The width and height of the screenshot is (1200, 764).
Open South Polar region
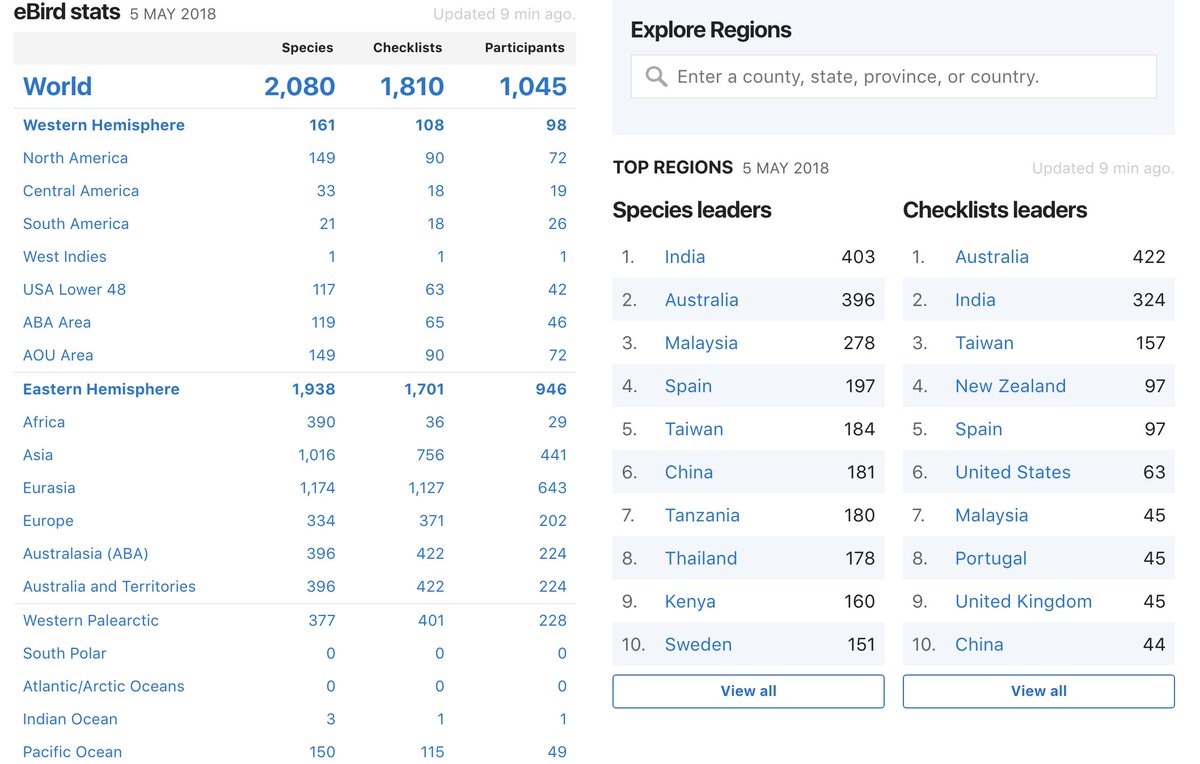65,653
